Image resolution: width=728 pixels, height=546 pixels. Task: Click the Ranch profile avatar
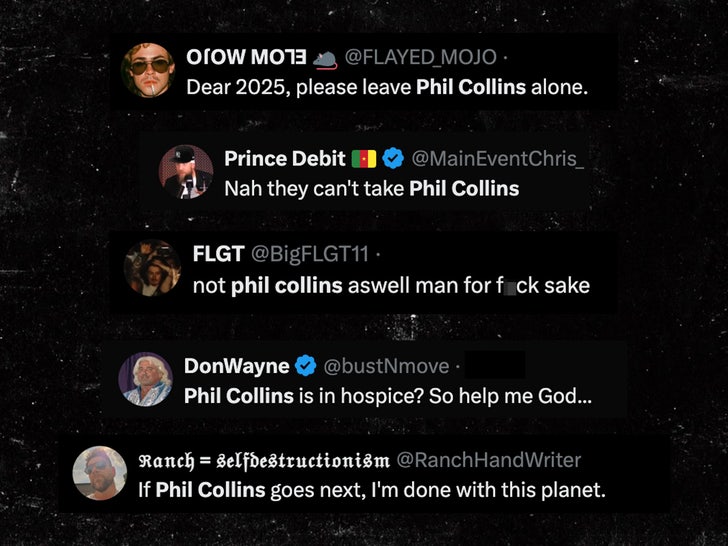[x=100, y=473]
